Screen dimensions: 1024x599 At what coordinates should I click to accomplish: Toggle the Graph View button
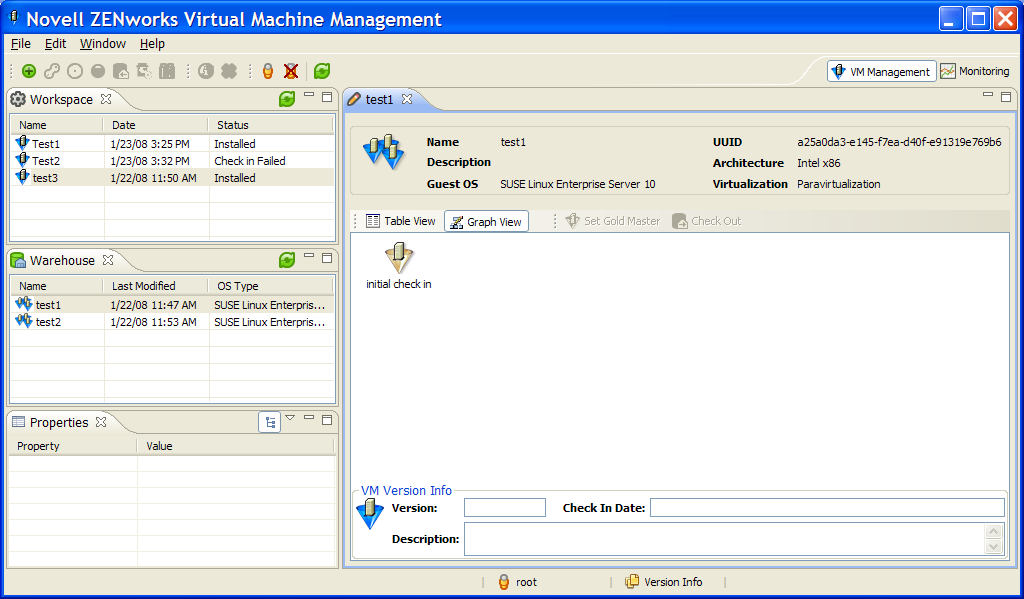[x=486, y=221]
